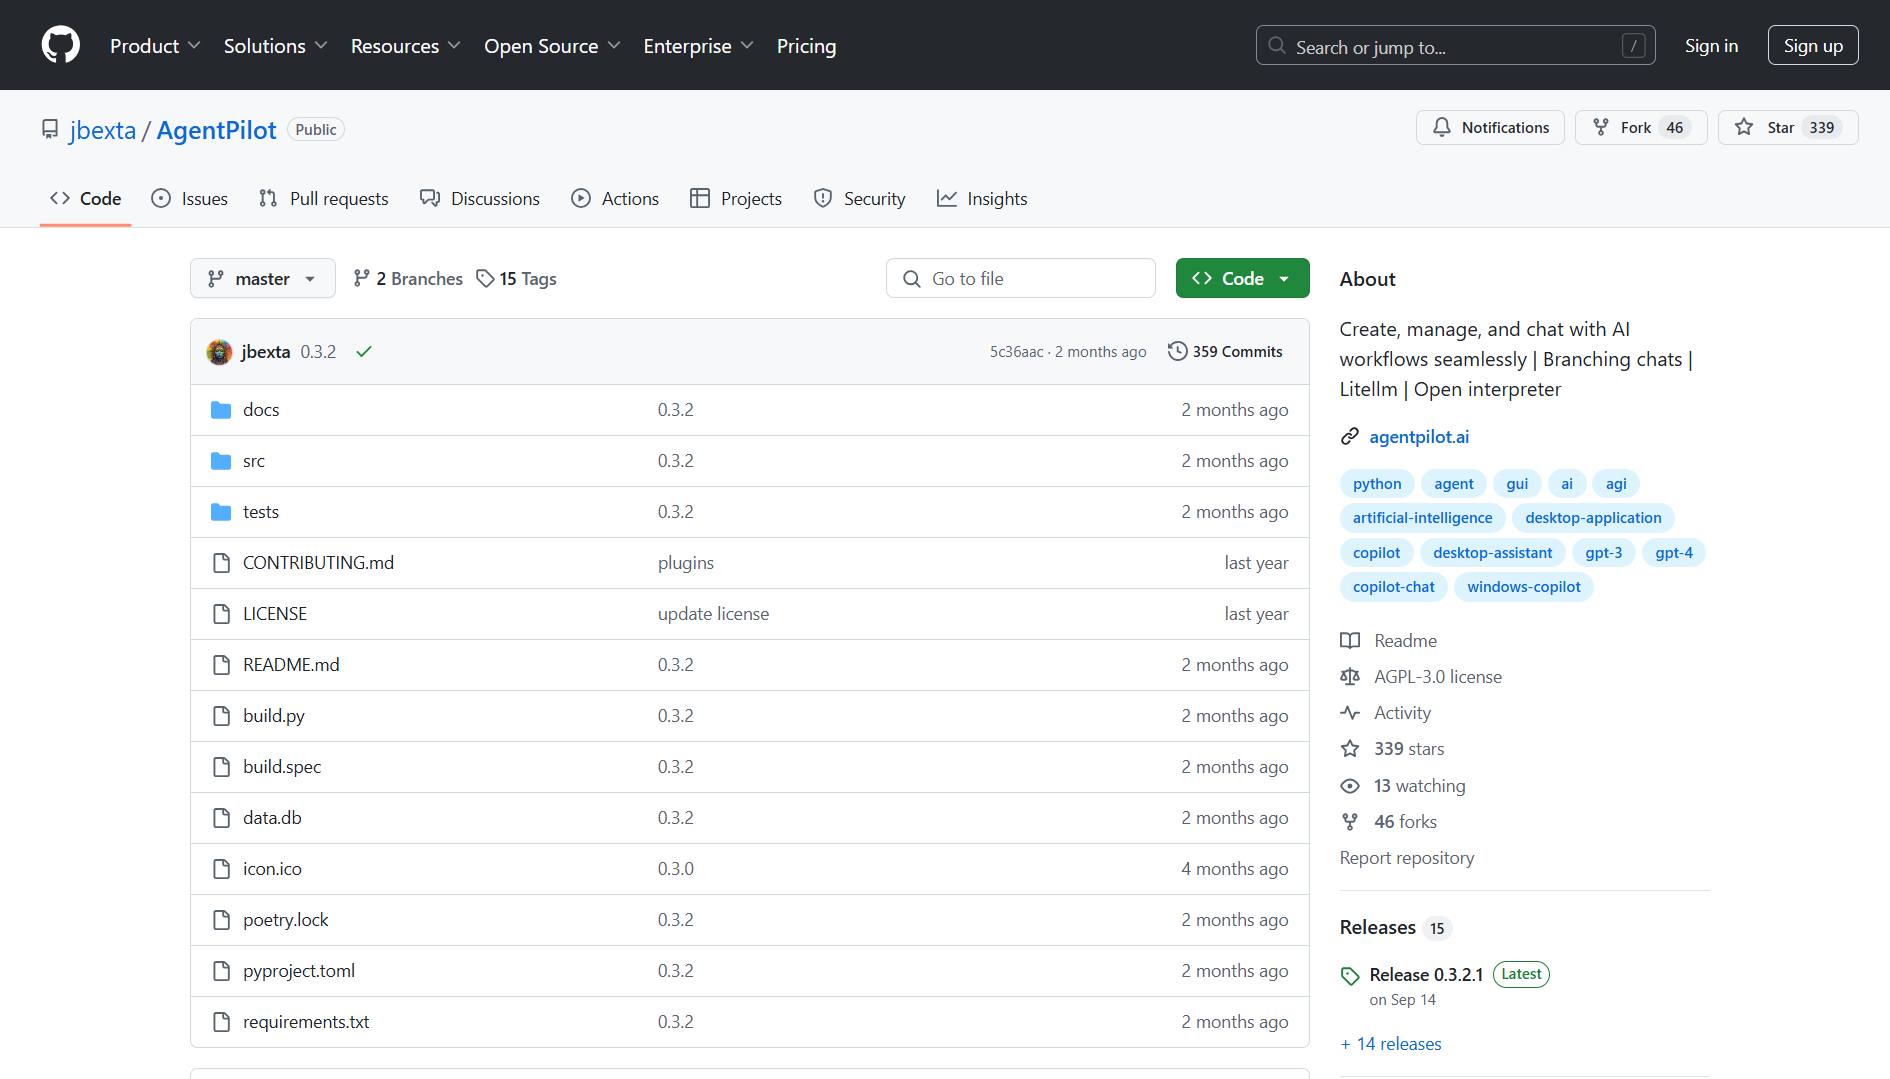Open the poetry.lock file
The image size is (1890, 1079).
[x=285, y=920]
